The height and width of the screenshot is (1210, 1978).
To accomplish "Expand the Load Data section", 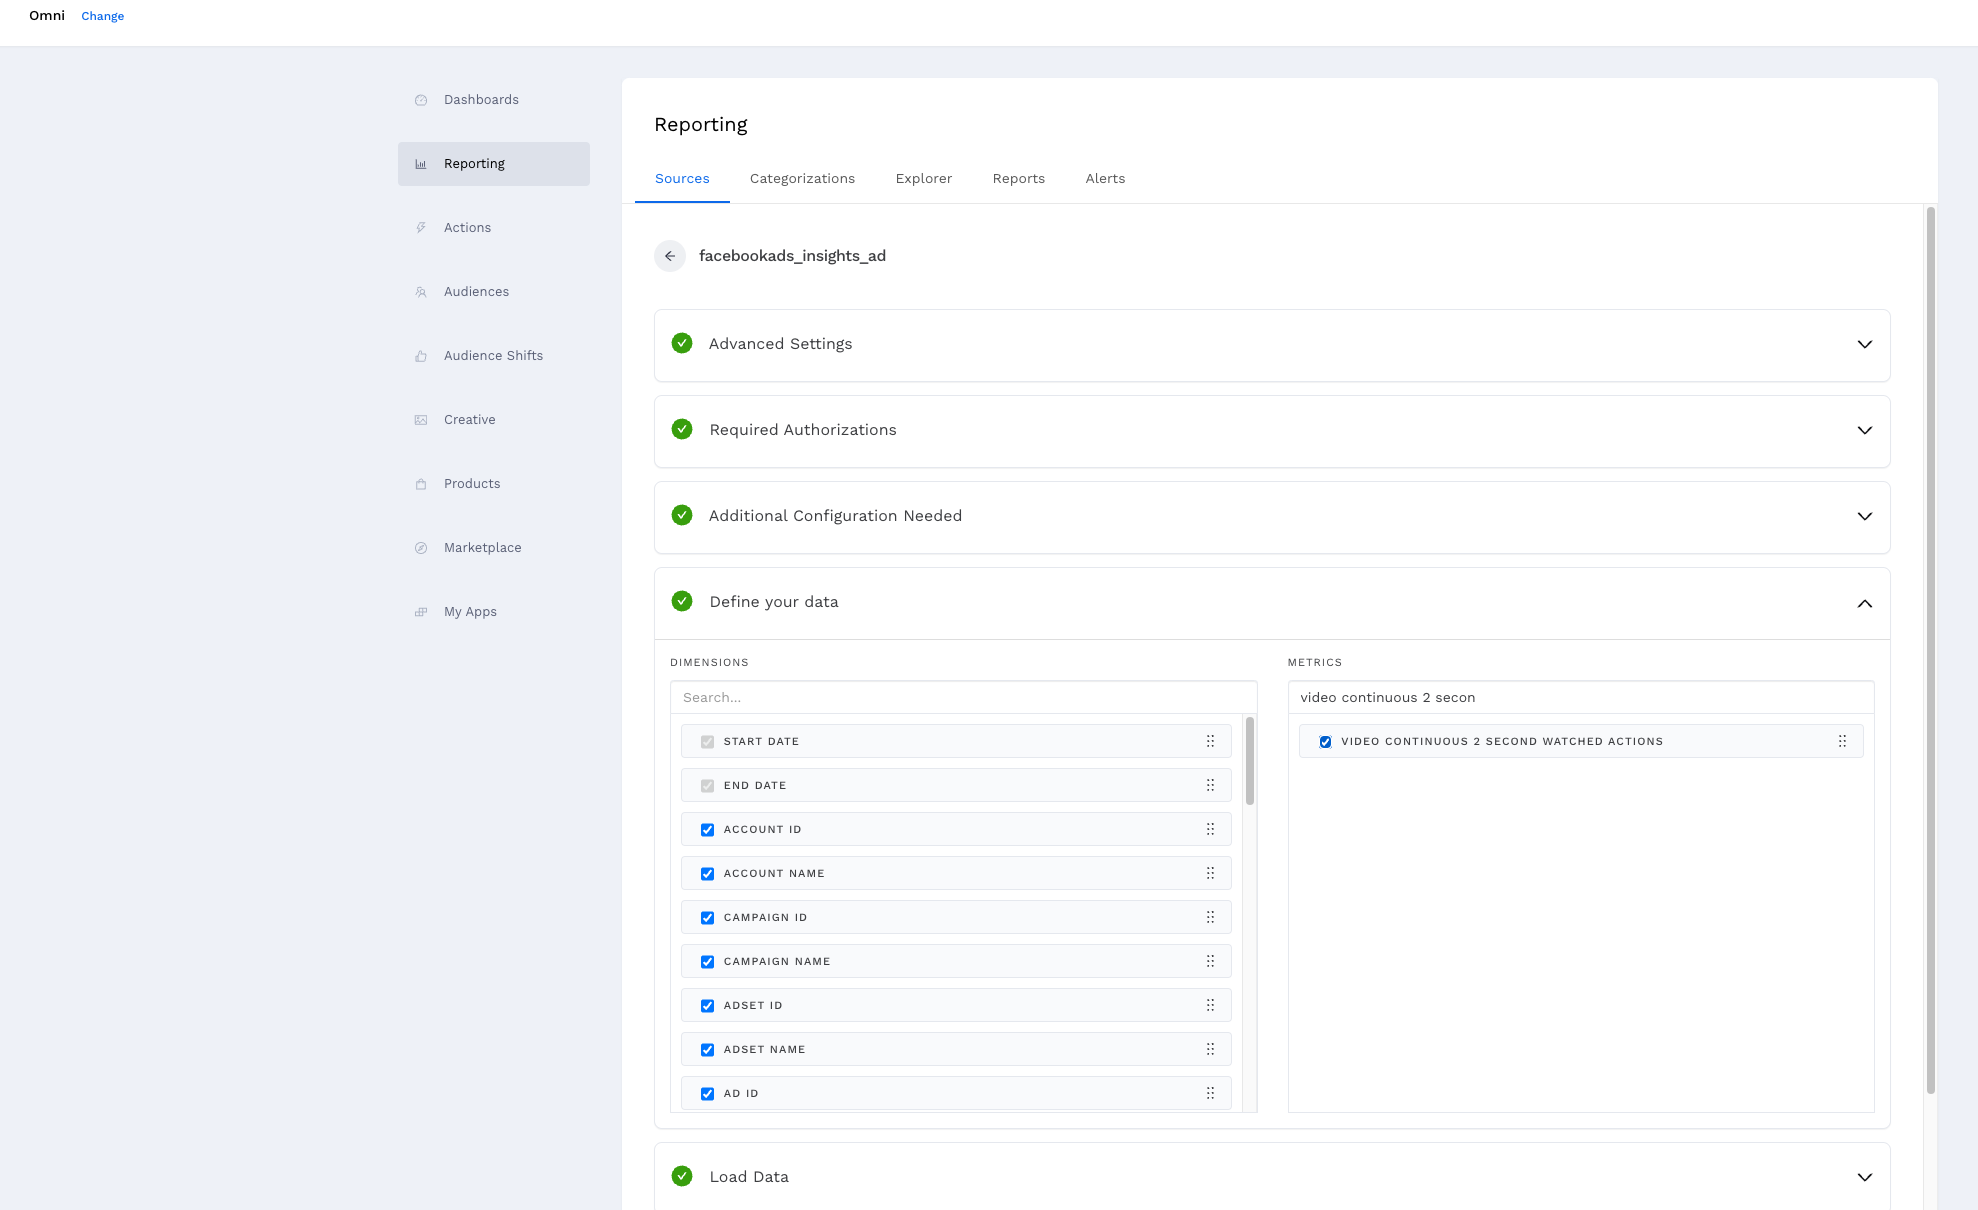I will pyautogui.click(x=1864, y=1177).
